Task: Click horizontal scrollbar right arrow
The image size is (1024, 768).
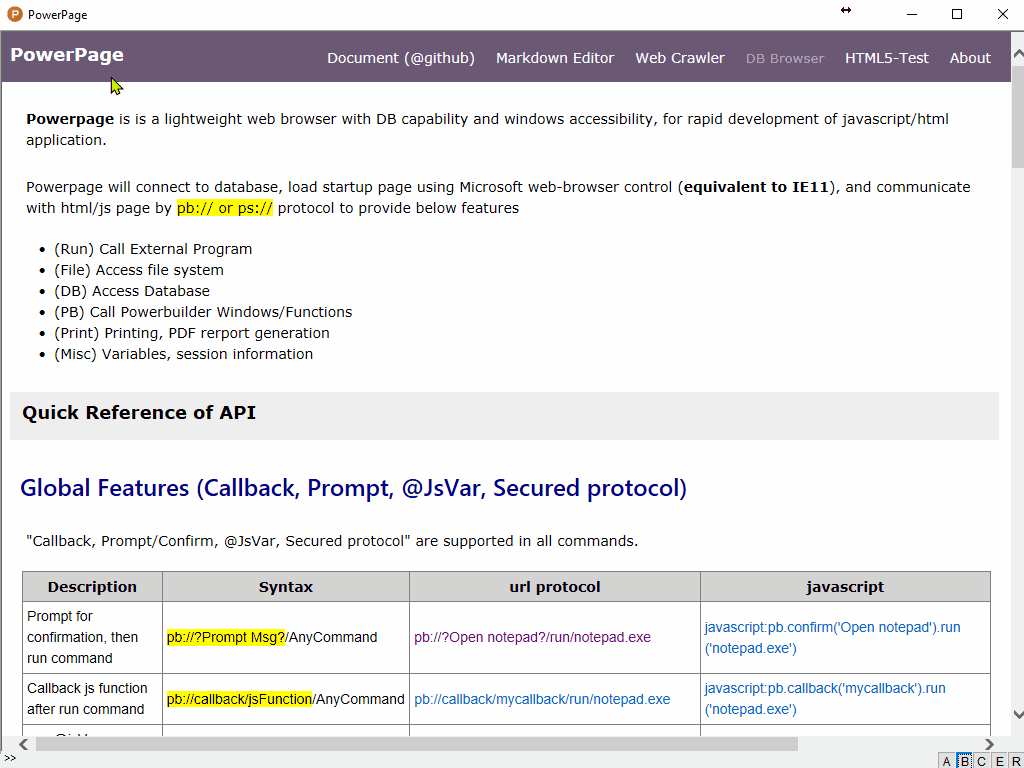Action: 989,744
